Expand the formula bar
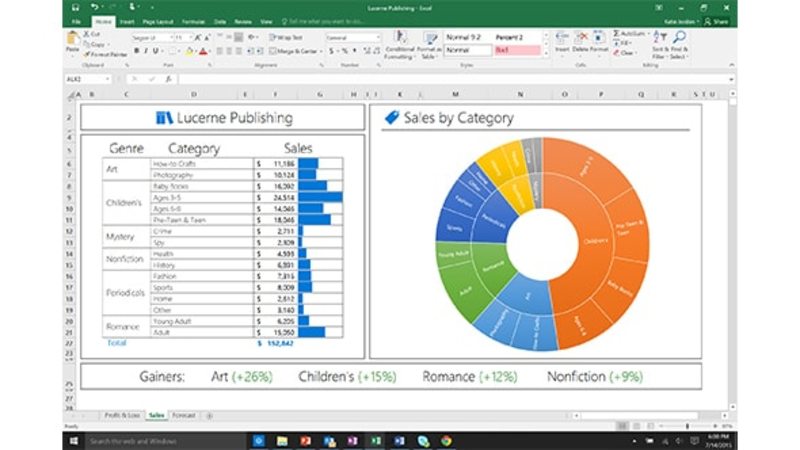 (x=731, y=79)
